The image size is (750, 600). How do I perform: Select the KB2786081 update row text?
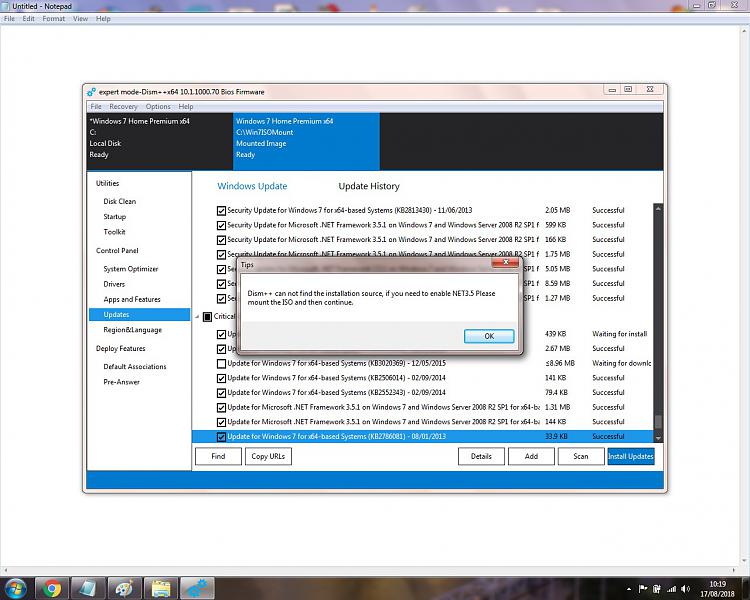click(x=336, y=436)
